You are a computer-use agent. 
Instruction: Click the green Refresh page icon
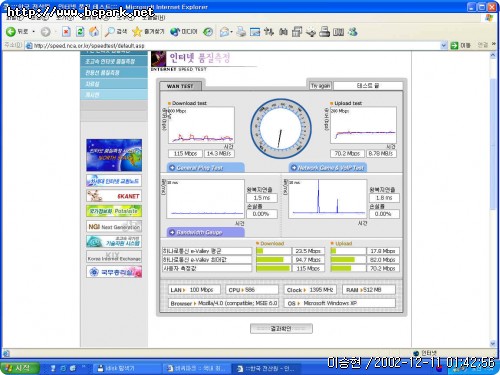[80, 32]
